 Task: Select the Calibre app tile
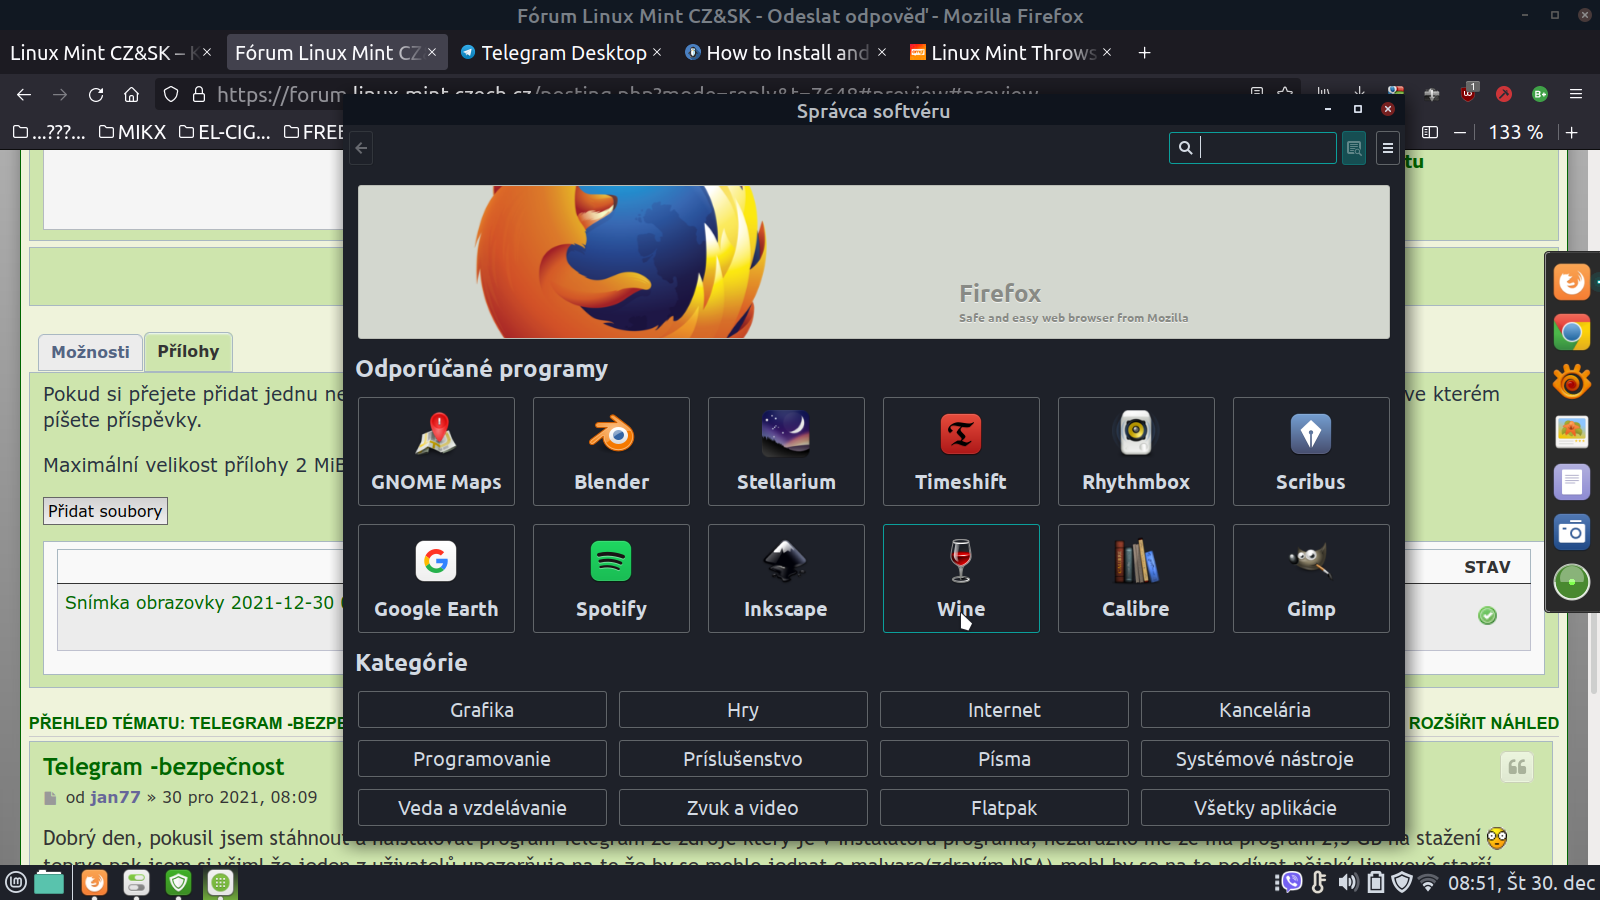coord(1136,578)
